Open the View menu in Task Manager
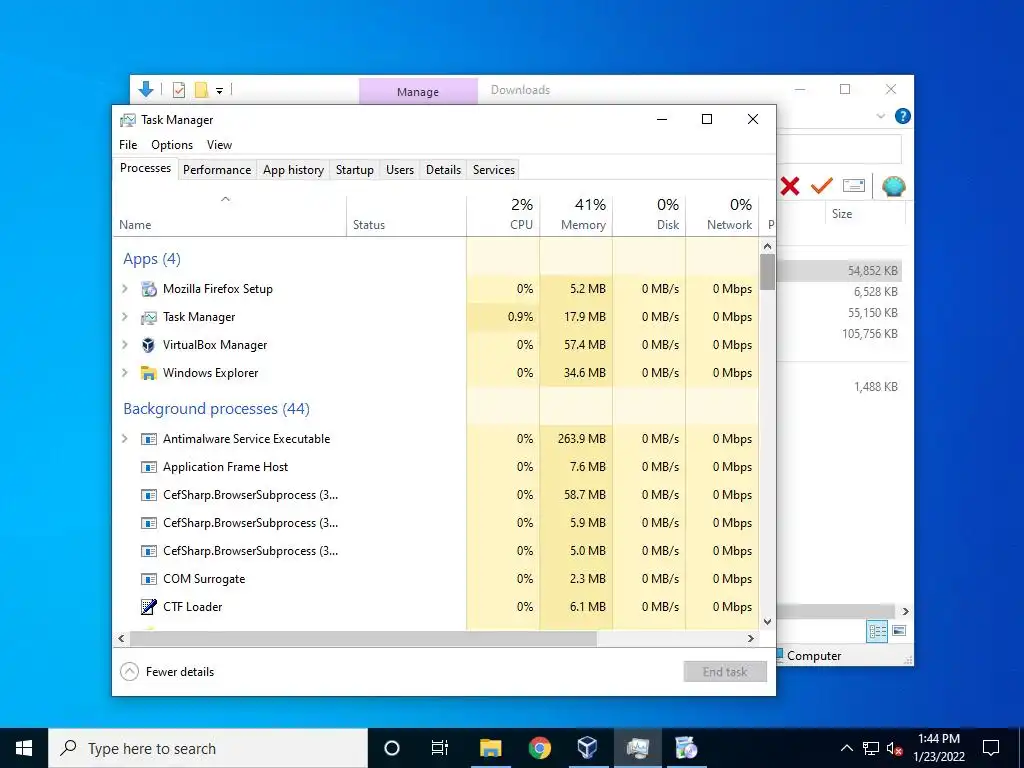 [219, 145]
